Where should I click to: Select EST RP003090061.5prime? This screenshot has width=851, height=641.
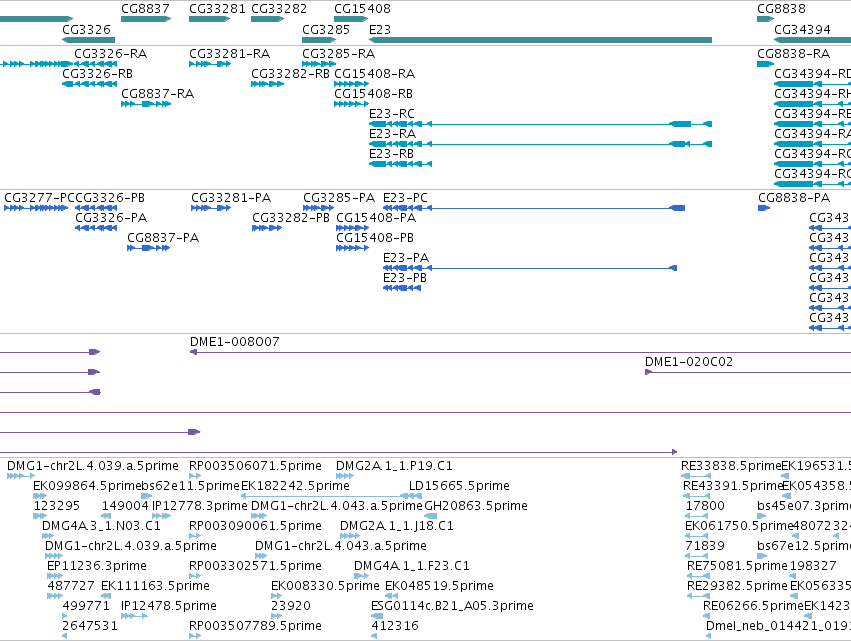195,536
